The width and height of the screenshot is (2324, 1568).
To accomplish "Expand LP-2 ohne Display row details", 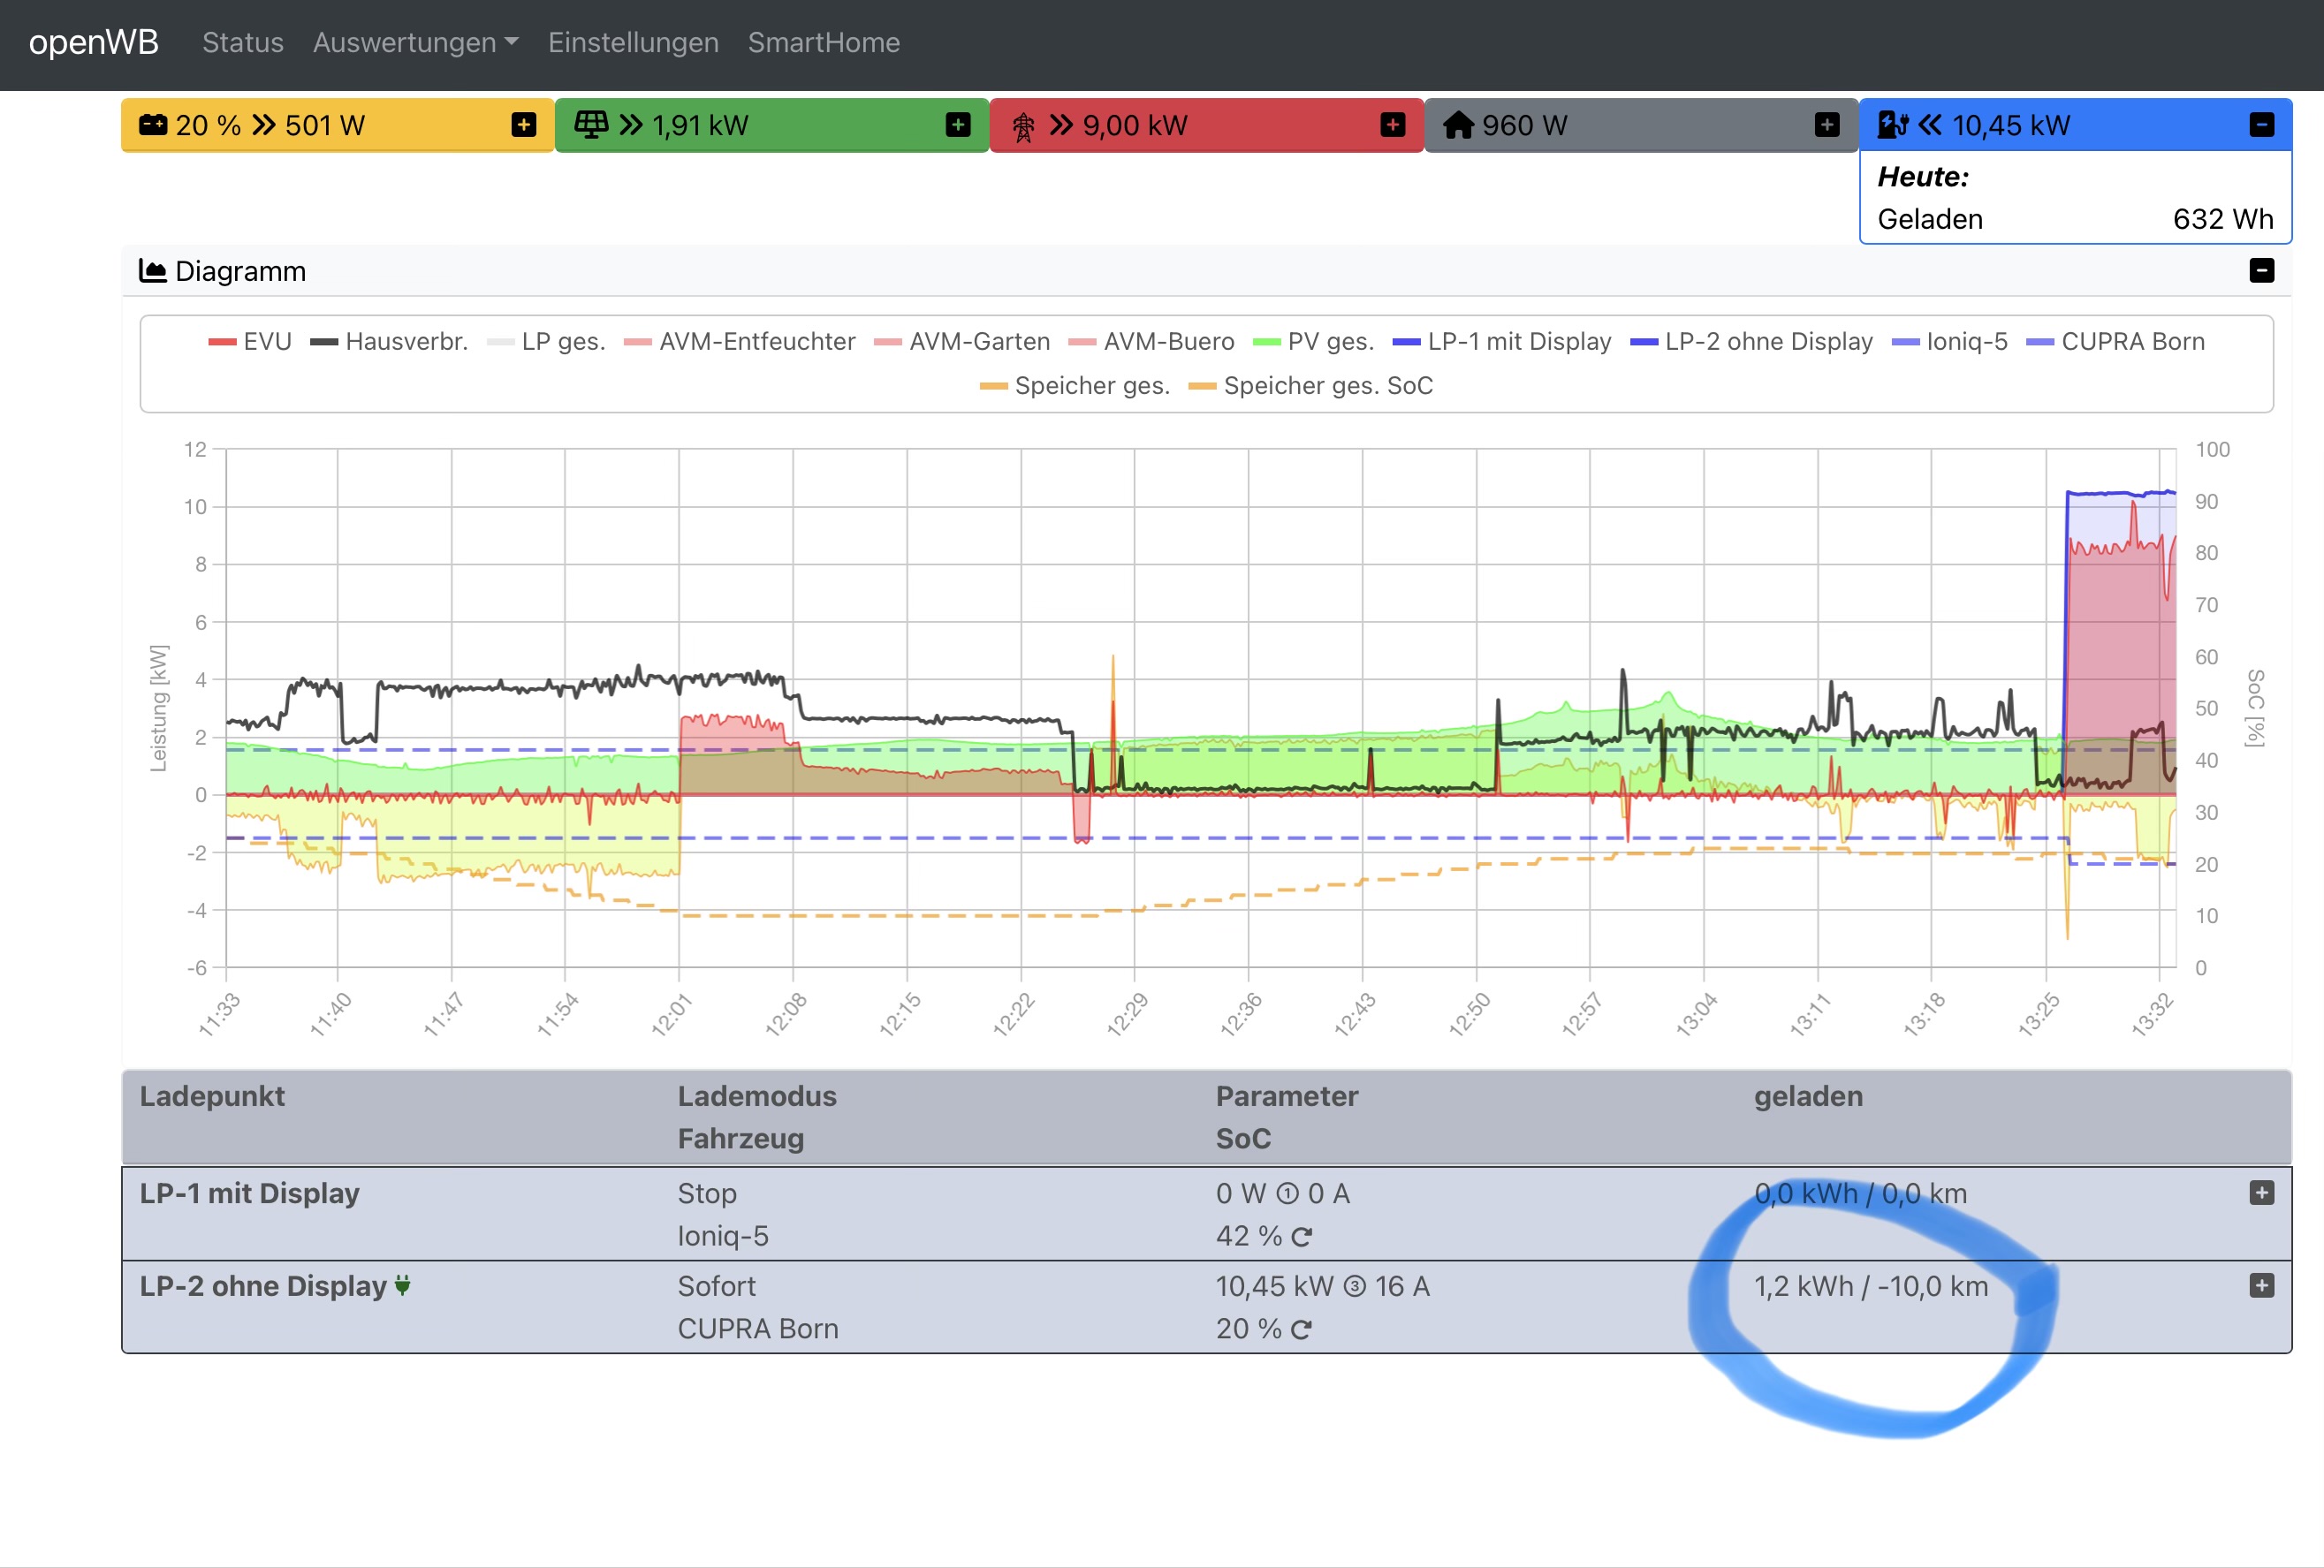I will (x=2261, y=1286).
